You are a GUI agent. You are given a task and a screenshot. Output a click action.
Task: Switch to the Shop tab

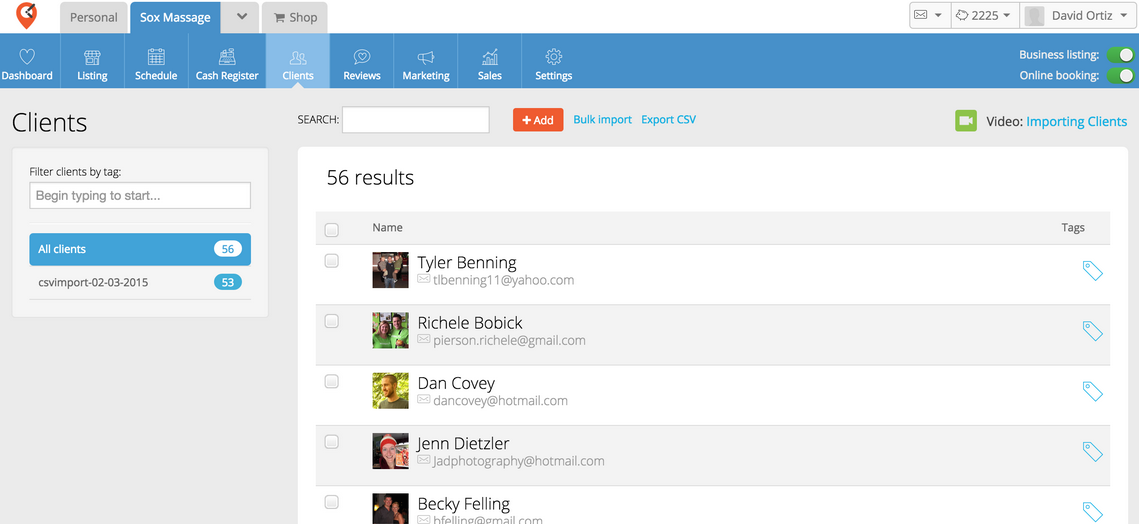click(x=294, y=17)
